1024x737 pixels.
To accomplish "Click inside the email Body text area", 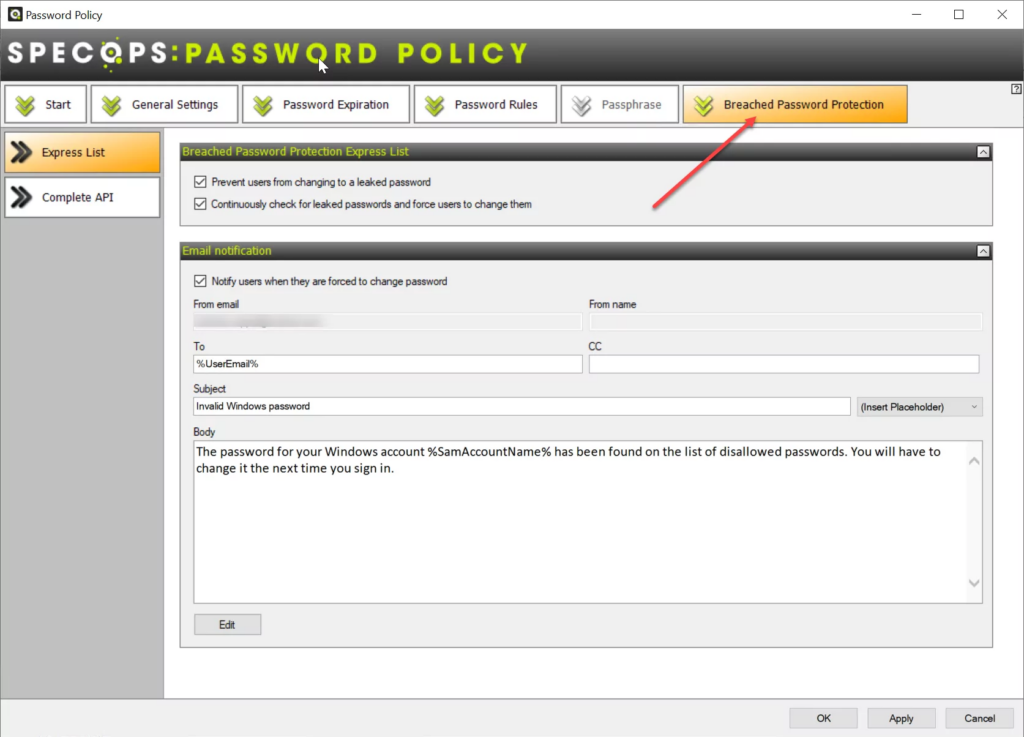I will (580, 522).
